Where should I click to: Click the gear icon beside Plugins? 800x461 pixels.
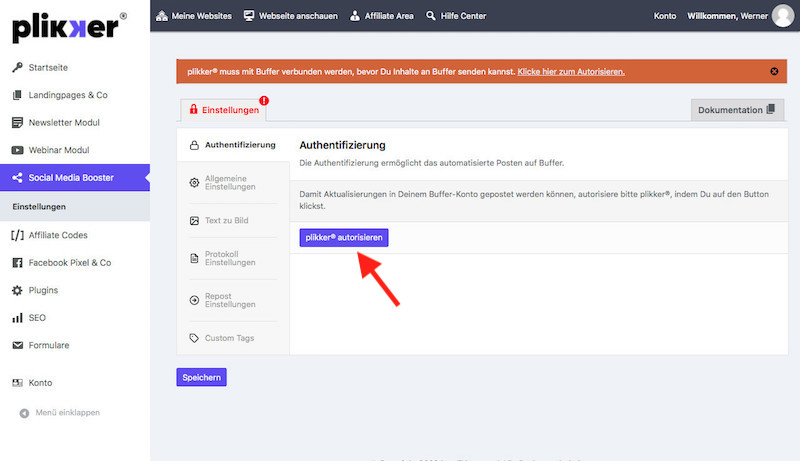pyautogui.click(x=18, y=290)
